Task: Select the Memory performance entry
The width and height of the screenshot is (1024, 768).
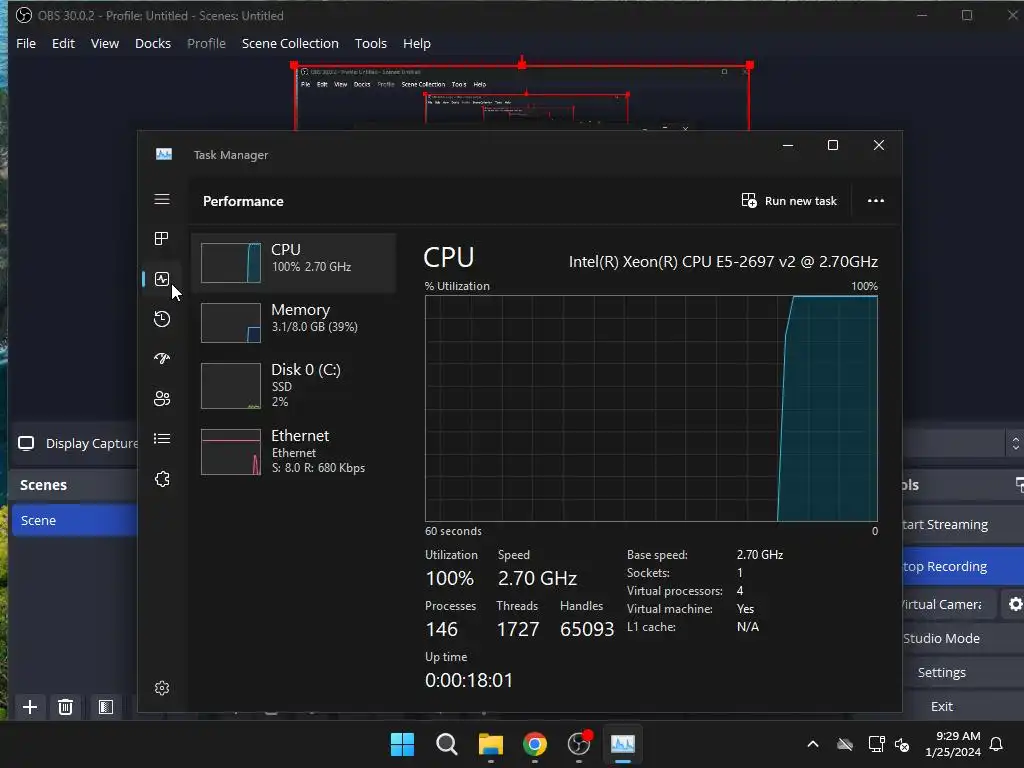Action: pos(294,323)
